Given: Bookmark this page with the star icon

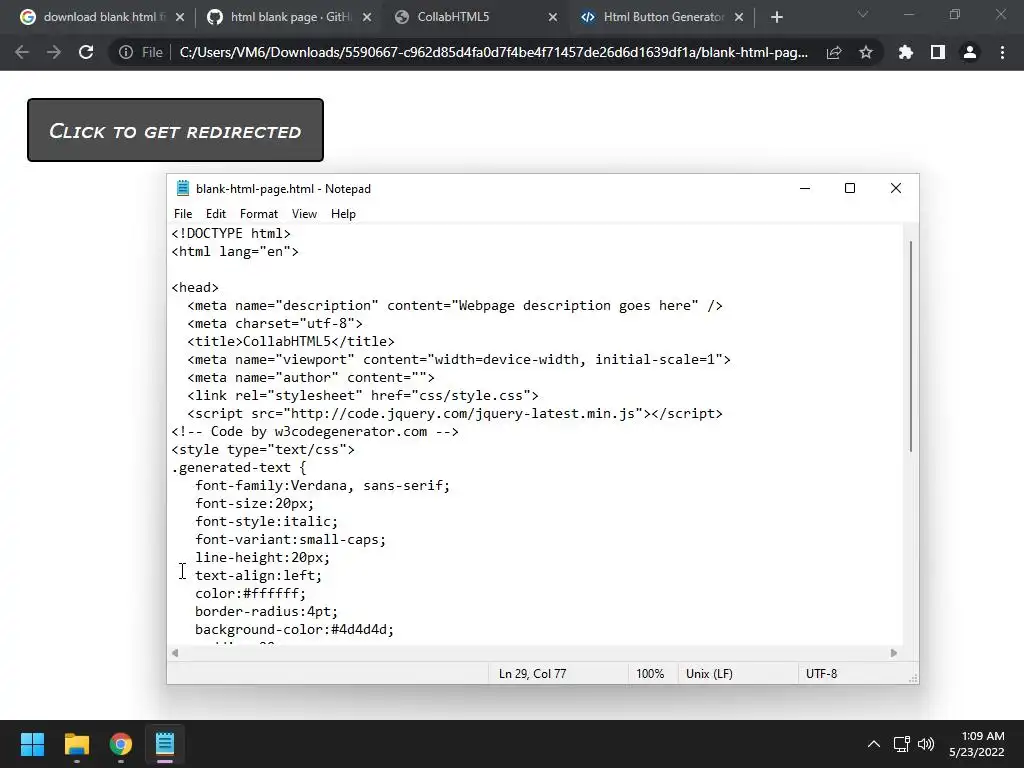Looking at the screenshot, I should (866, 52).
